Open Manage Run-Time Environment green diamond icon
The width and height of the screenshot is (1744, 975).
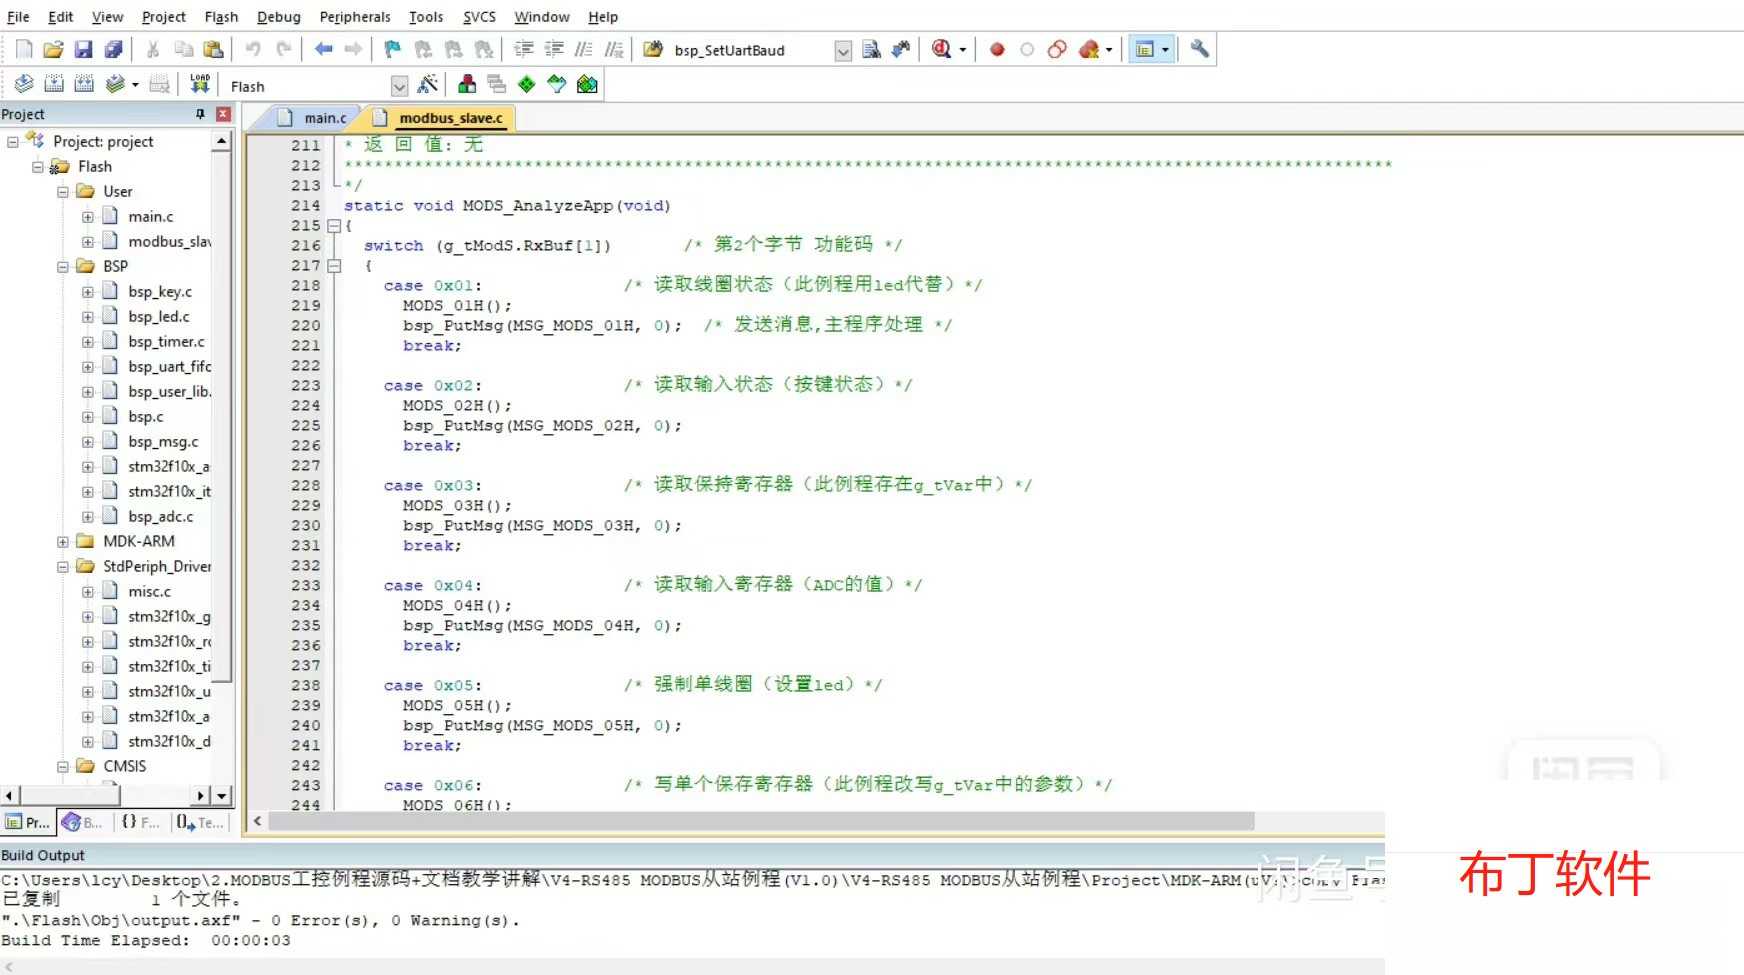(527, 84)
